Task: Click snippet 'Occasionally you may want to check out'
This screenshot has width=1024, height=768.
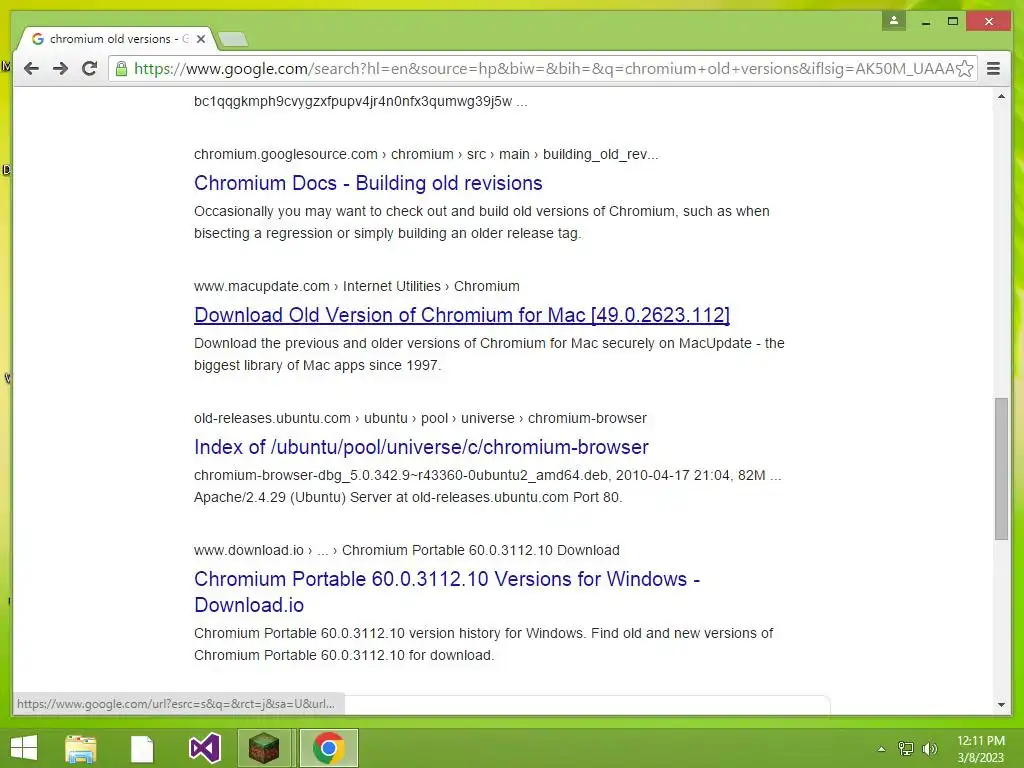Action: (x=481, y=222)
